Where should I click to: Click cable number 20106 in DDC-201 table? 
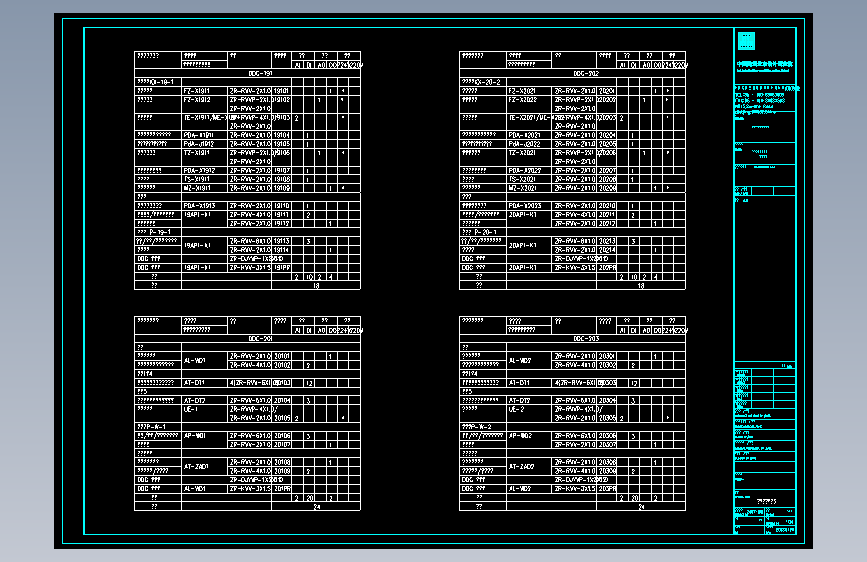click(282, 436)
